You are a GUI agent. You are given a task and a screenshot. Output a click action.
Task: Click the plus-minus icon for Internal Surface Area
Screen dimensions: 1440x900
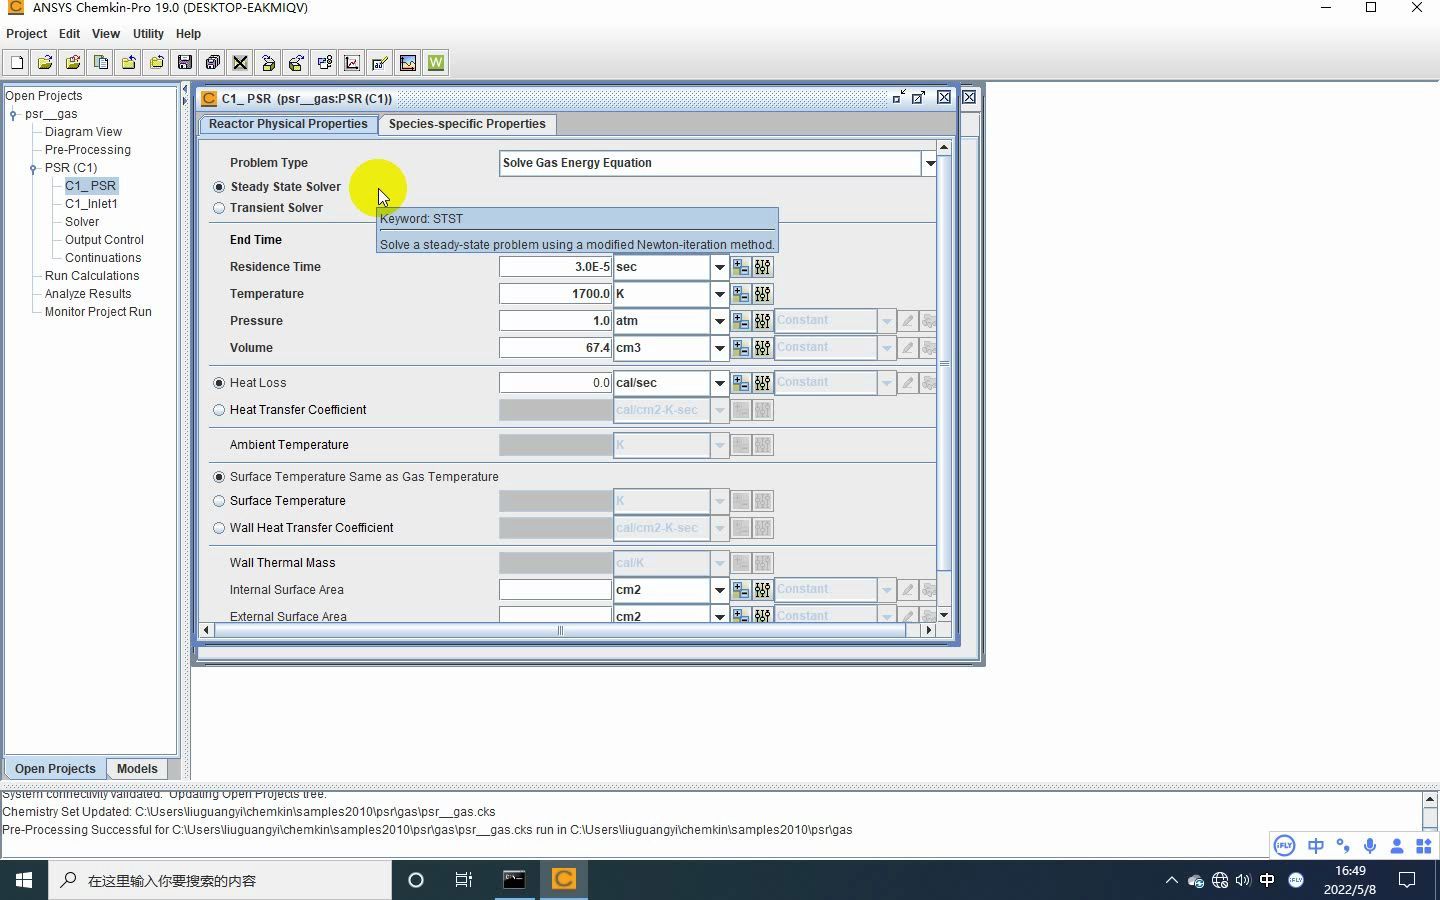(741, 590)
